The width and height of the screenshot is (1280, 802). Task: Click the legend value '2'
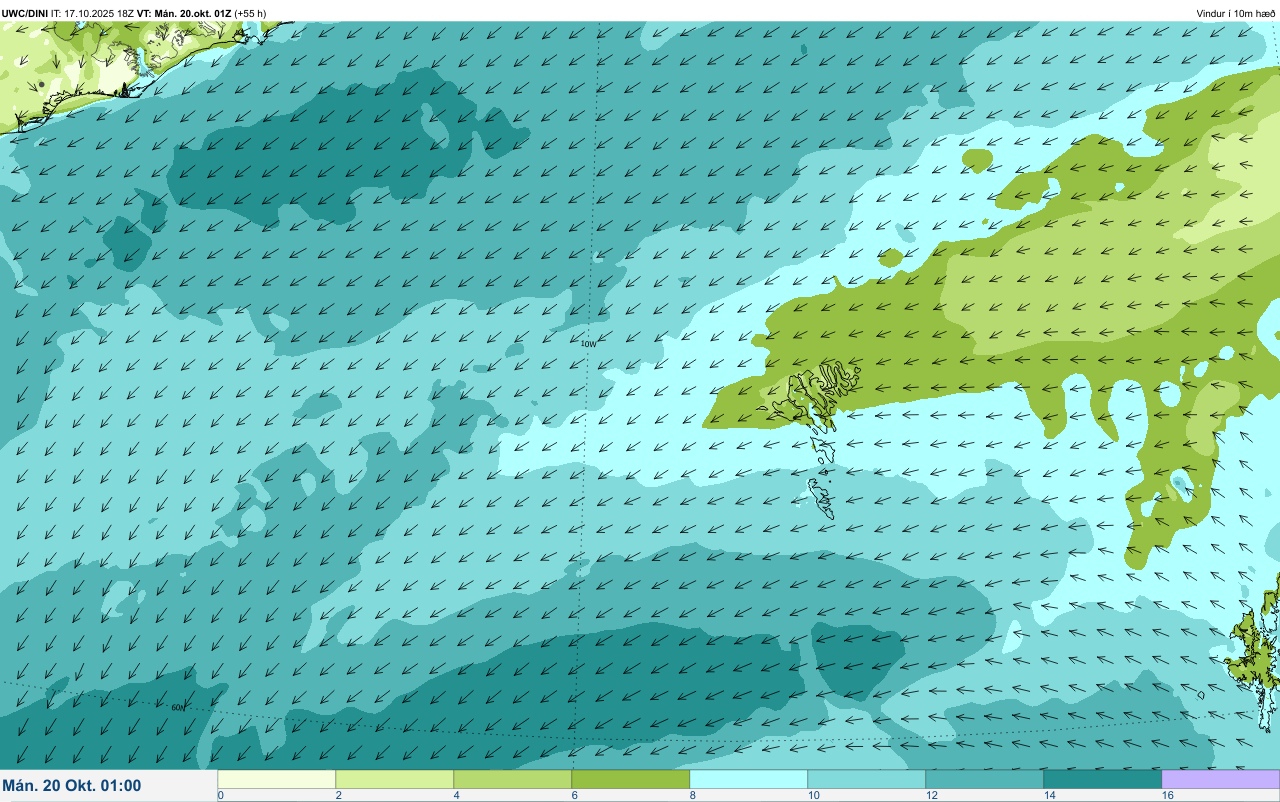338,795
